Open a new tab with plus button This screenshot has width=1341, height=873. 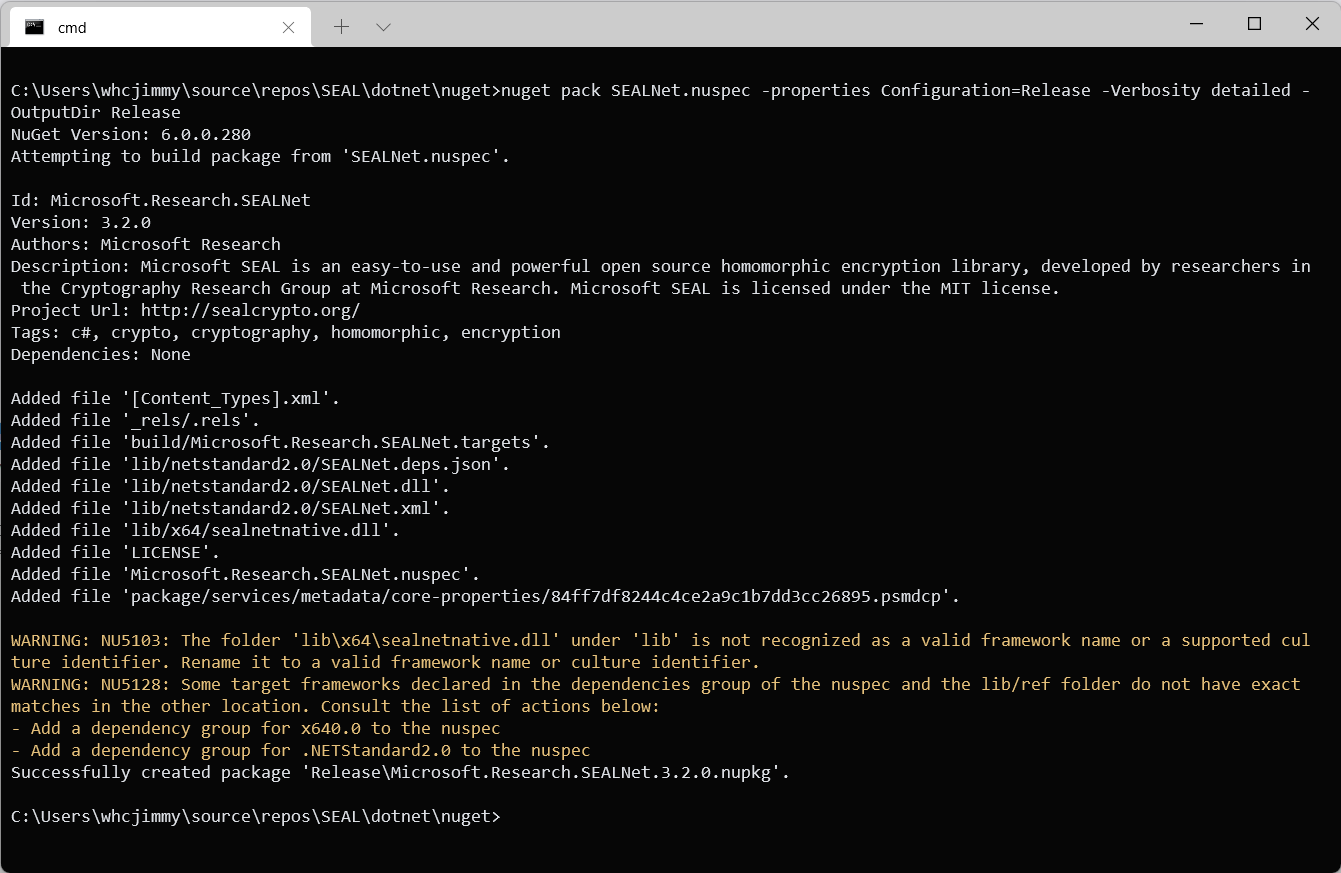[x=341, y=27]
